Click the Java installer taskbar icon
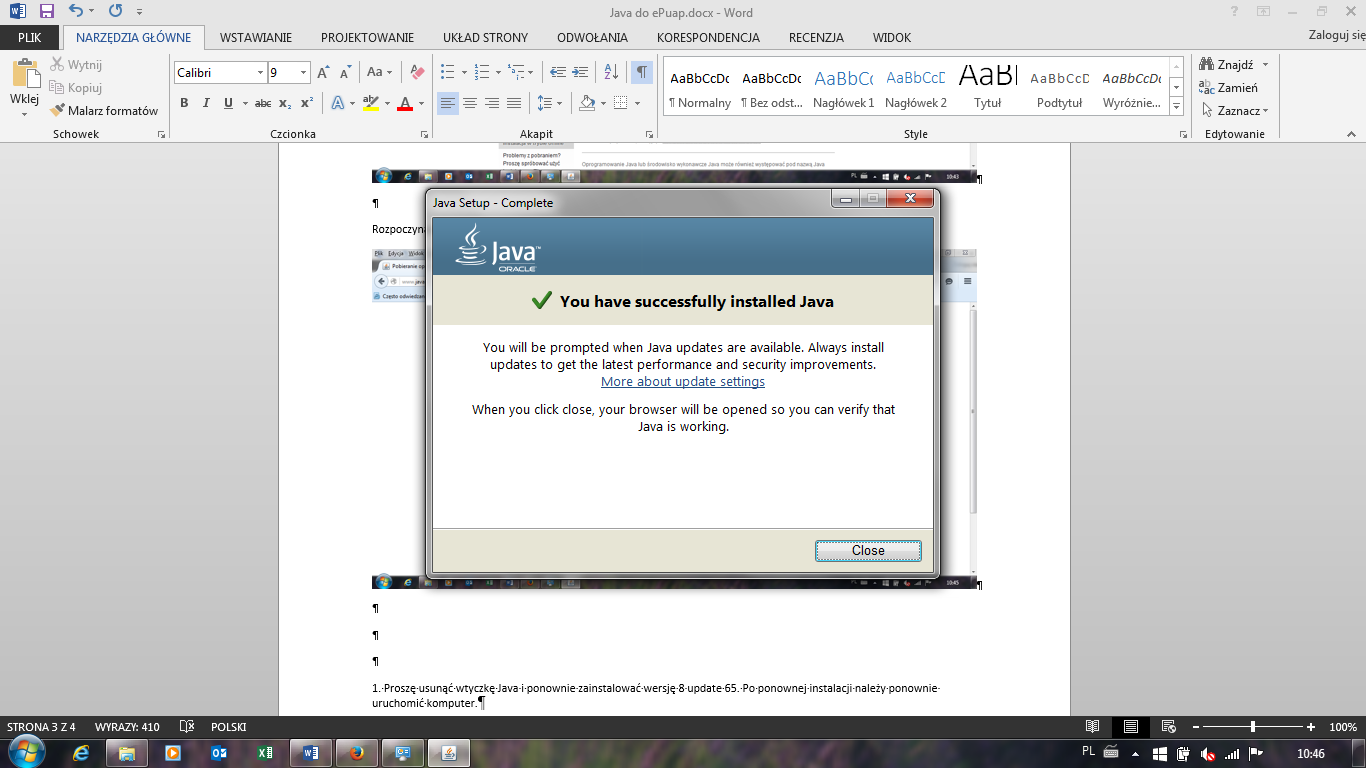Screen dimensions: 1366x768 (448, 753)
